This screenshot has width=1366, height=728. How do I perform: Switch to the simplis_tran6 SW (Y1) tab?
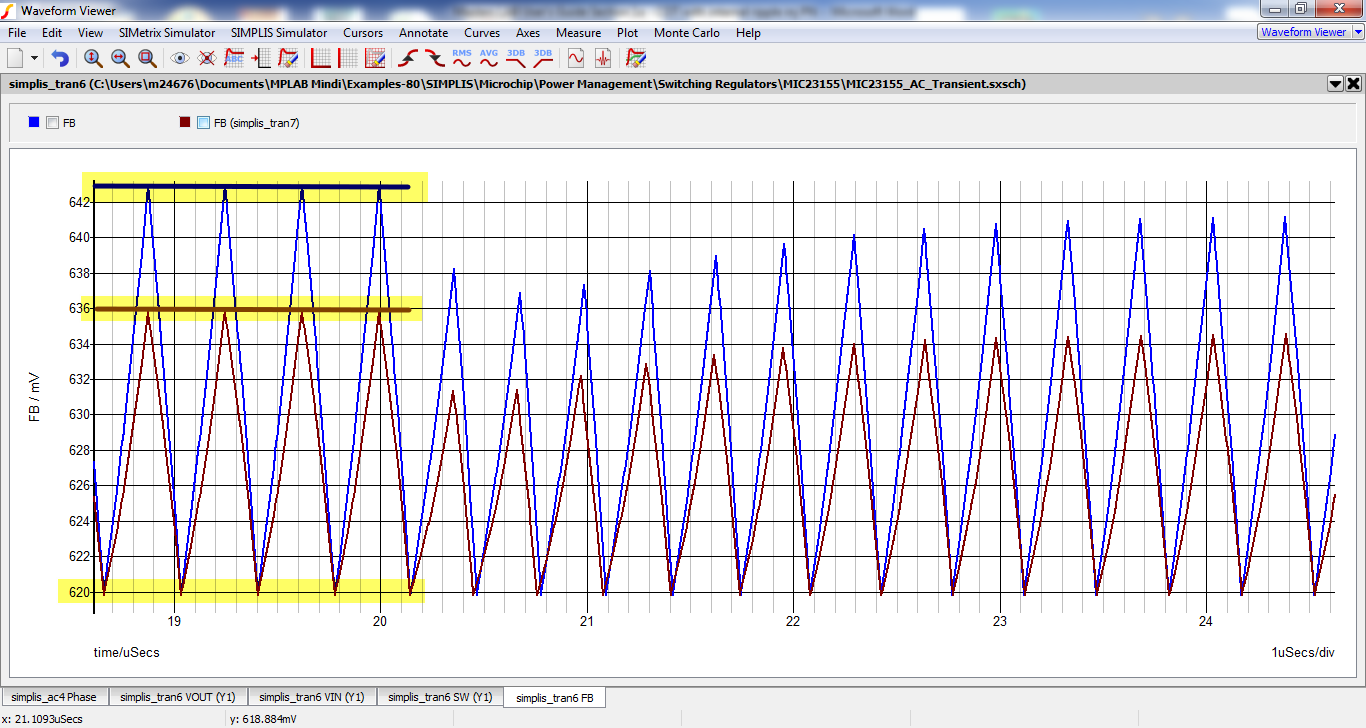440,697
